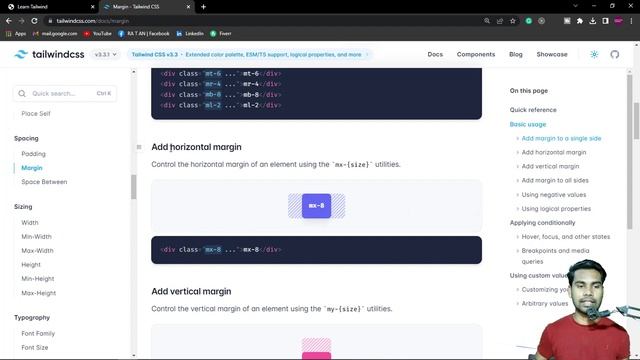The image size is (640, 360).
Task: Jump to Applying conditionally section
Action: pyautogui.click(x=542, y=222)
